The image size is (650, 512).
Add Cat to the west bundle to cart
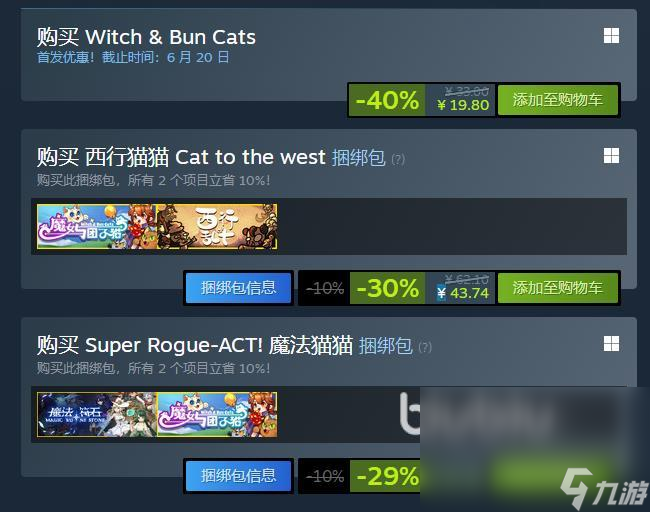[558, 288]
